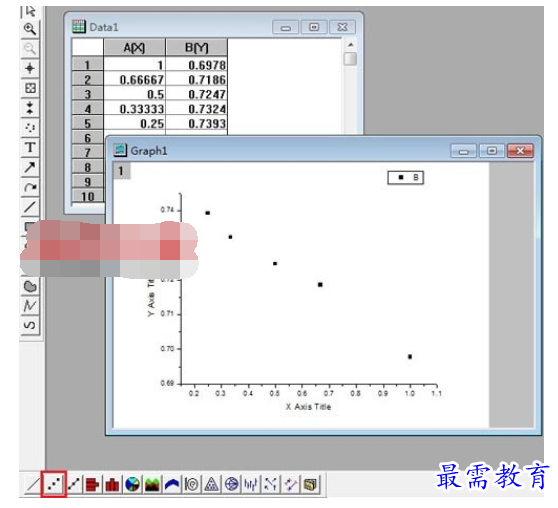Click cell with value 0.7247

[196, 94]
